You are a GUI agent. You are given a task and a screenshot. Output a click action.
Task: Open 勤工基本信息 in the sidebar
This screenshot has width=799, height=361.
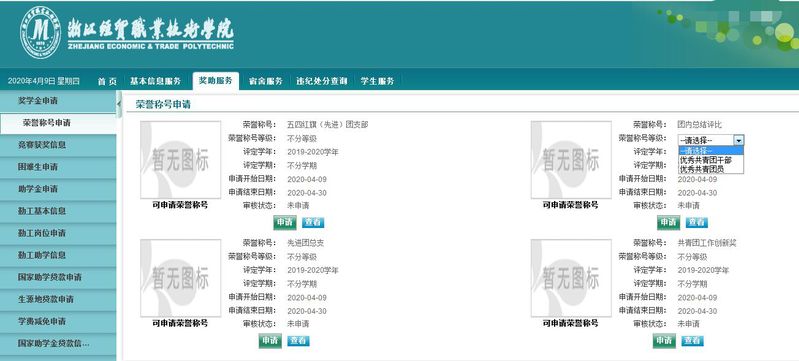tap(58, 211)
